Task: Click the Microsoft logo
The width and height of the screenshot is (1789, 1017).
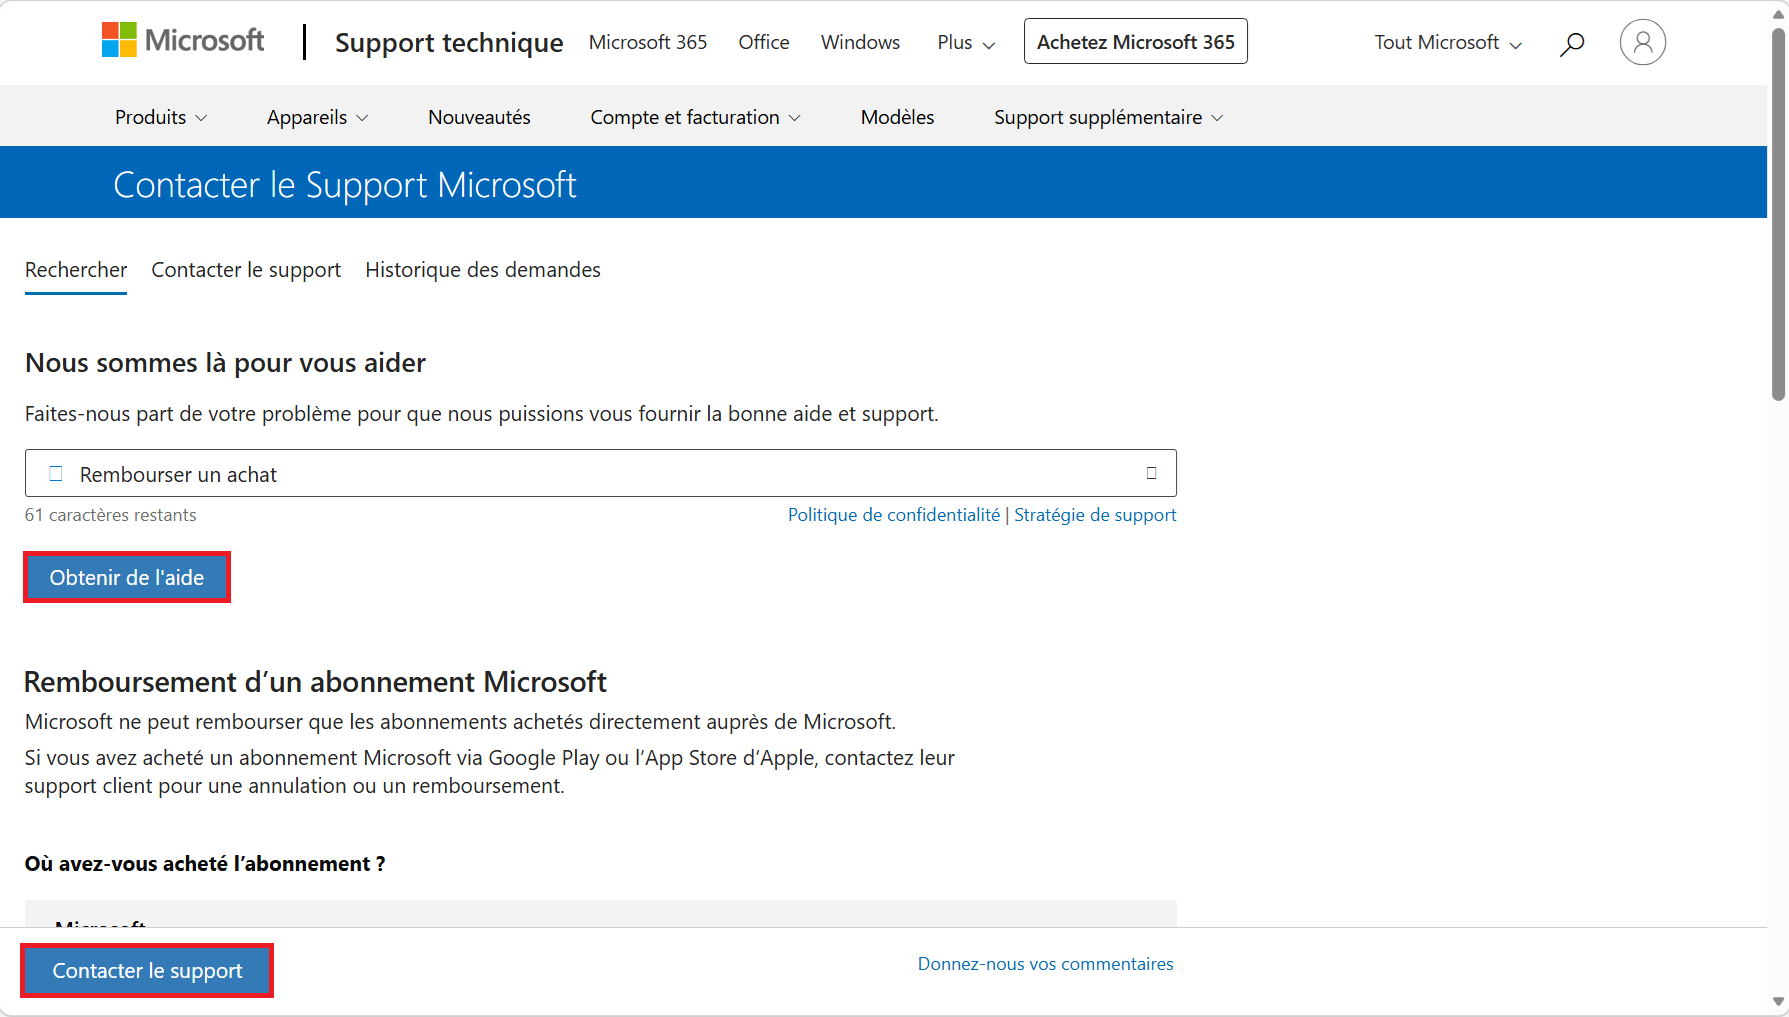Action: click(183, 41)
